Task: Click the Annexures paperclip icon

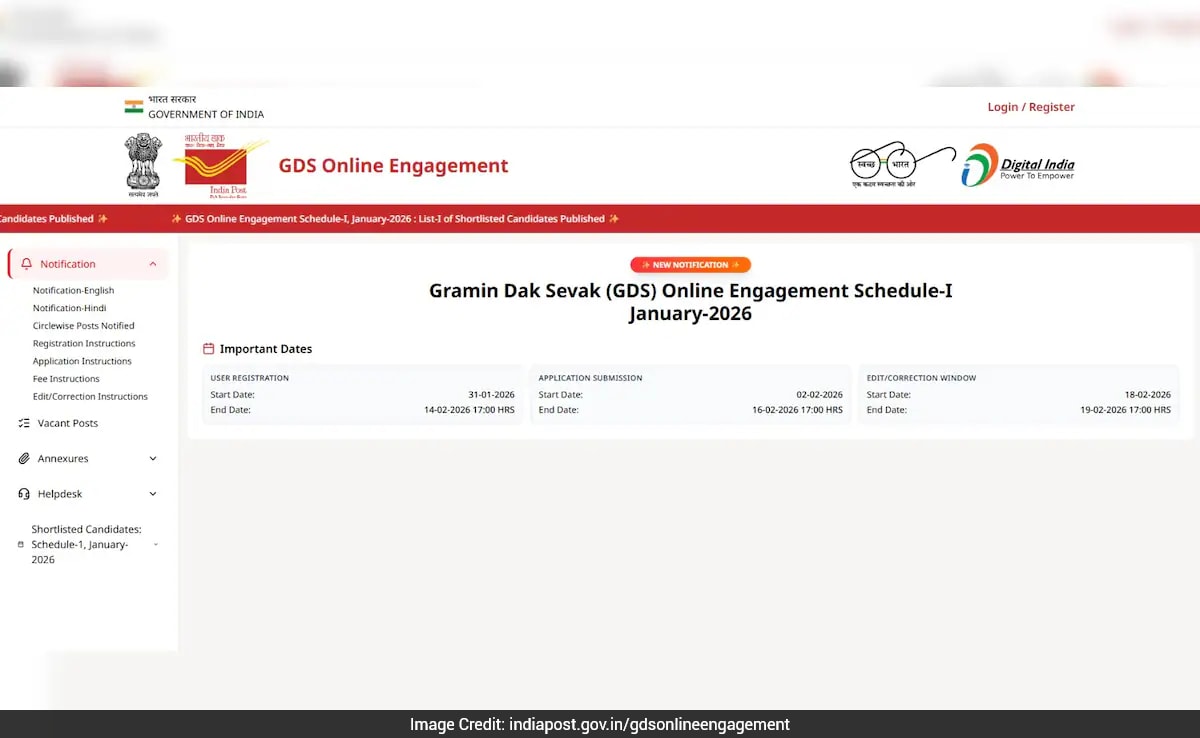Action: click(22, 458)
